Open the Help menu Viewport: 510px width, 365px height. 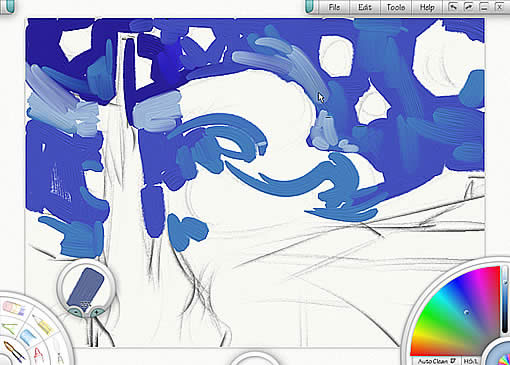pos(427,7)
